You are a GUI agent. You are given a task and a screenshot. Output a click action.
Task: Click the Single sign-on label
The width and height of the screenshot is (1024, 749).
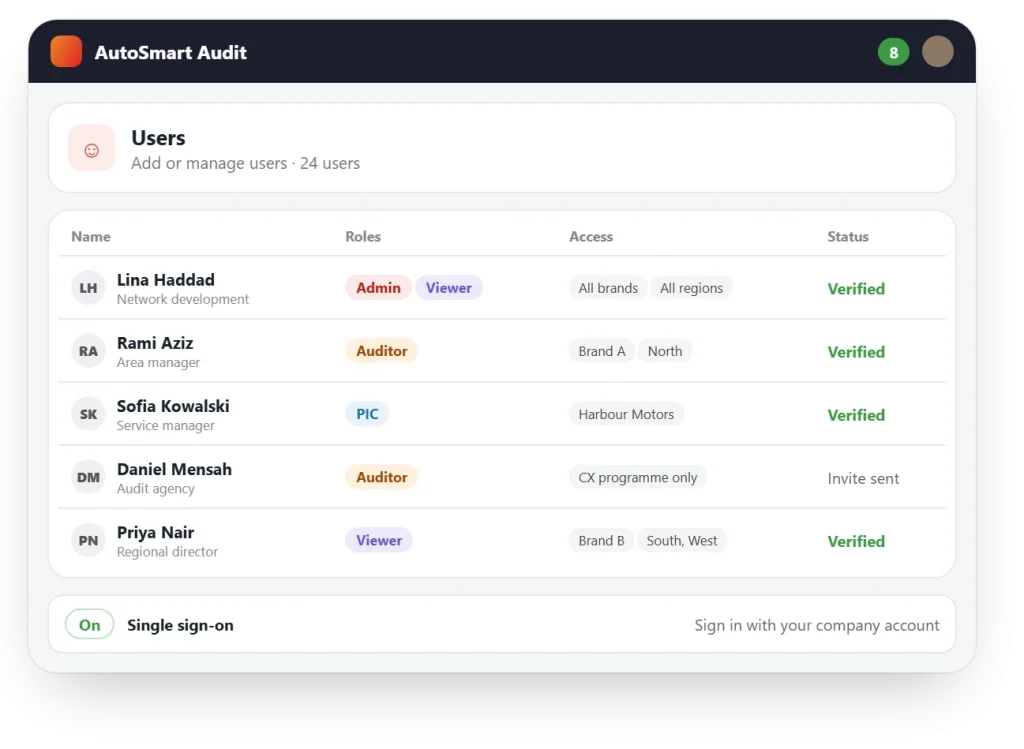pyautogui.click(x=180, y=625)
